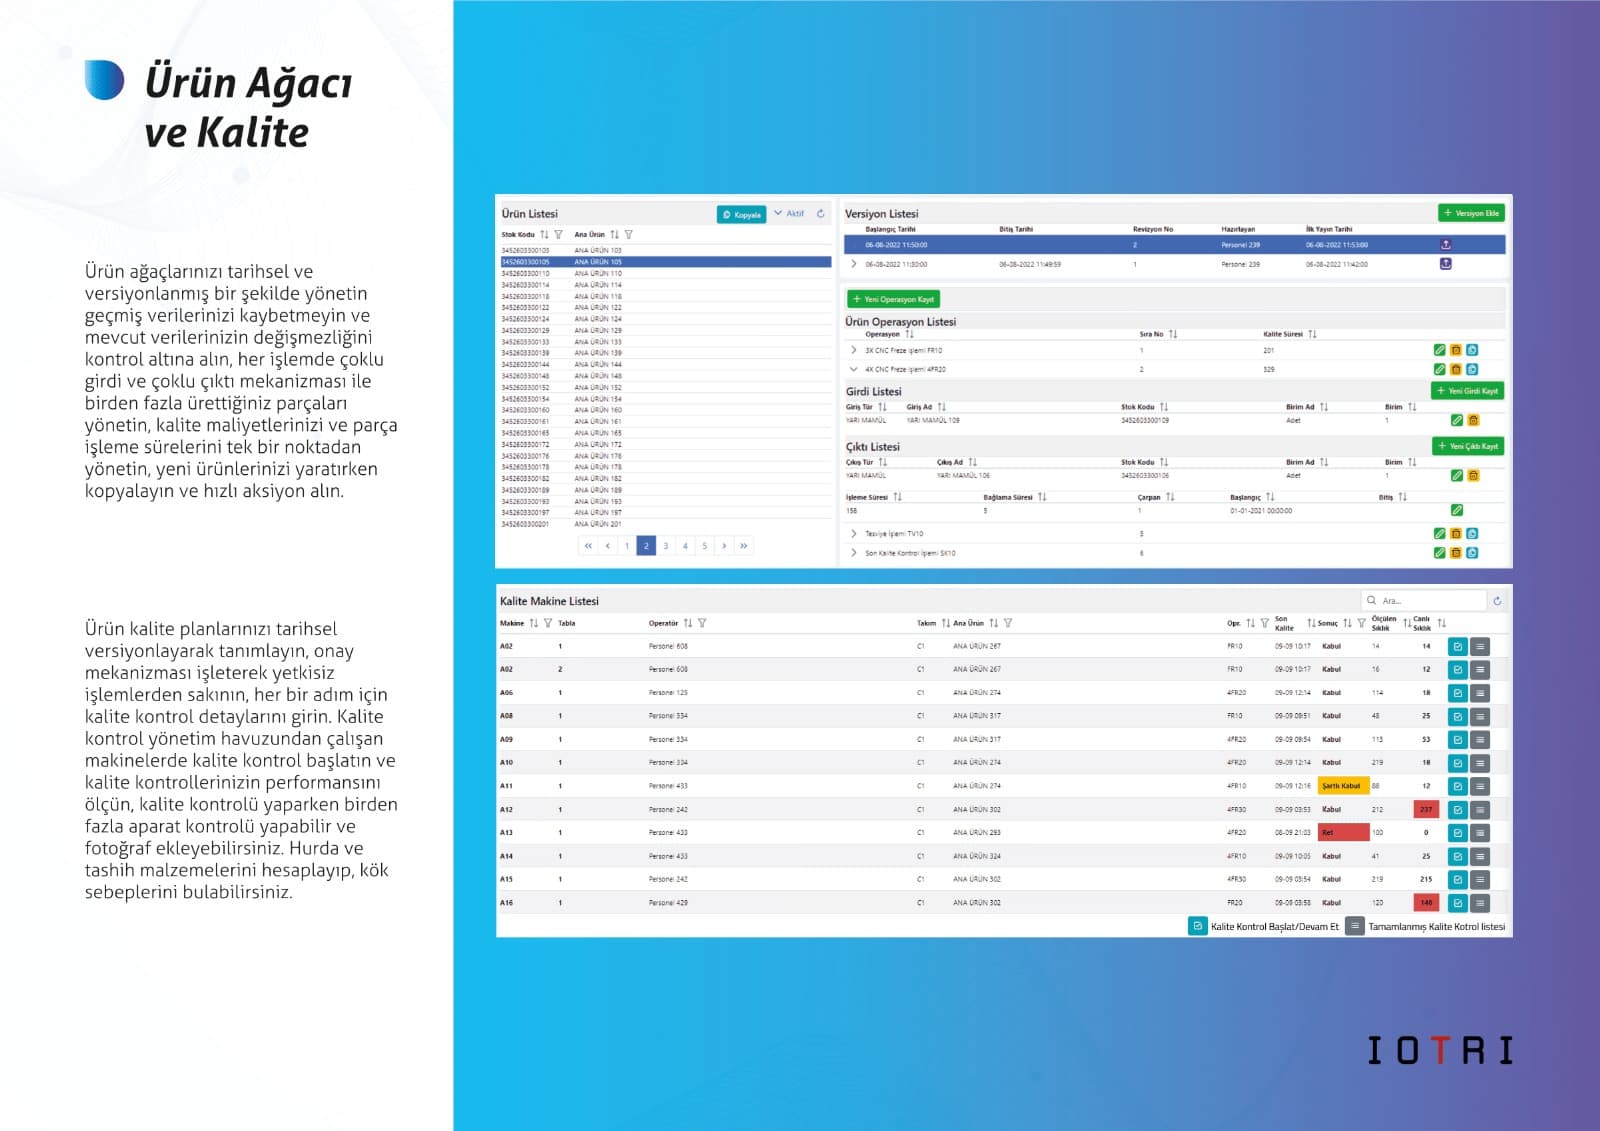This screenshot has width=1600, height=1131.
Task: Open the Aktif status dropdown
Action: tap(789, 214)
